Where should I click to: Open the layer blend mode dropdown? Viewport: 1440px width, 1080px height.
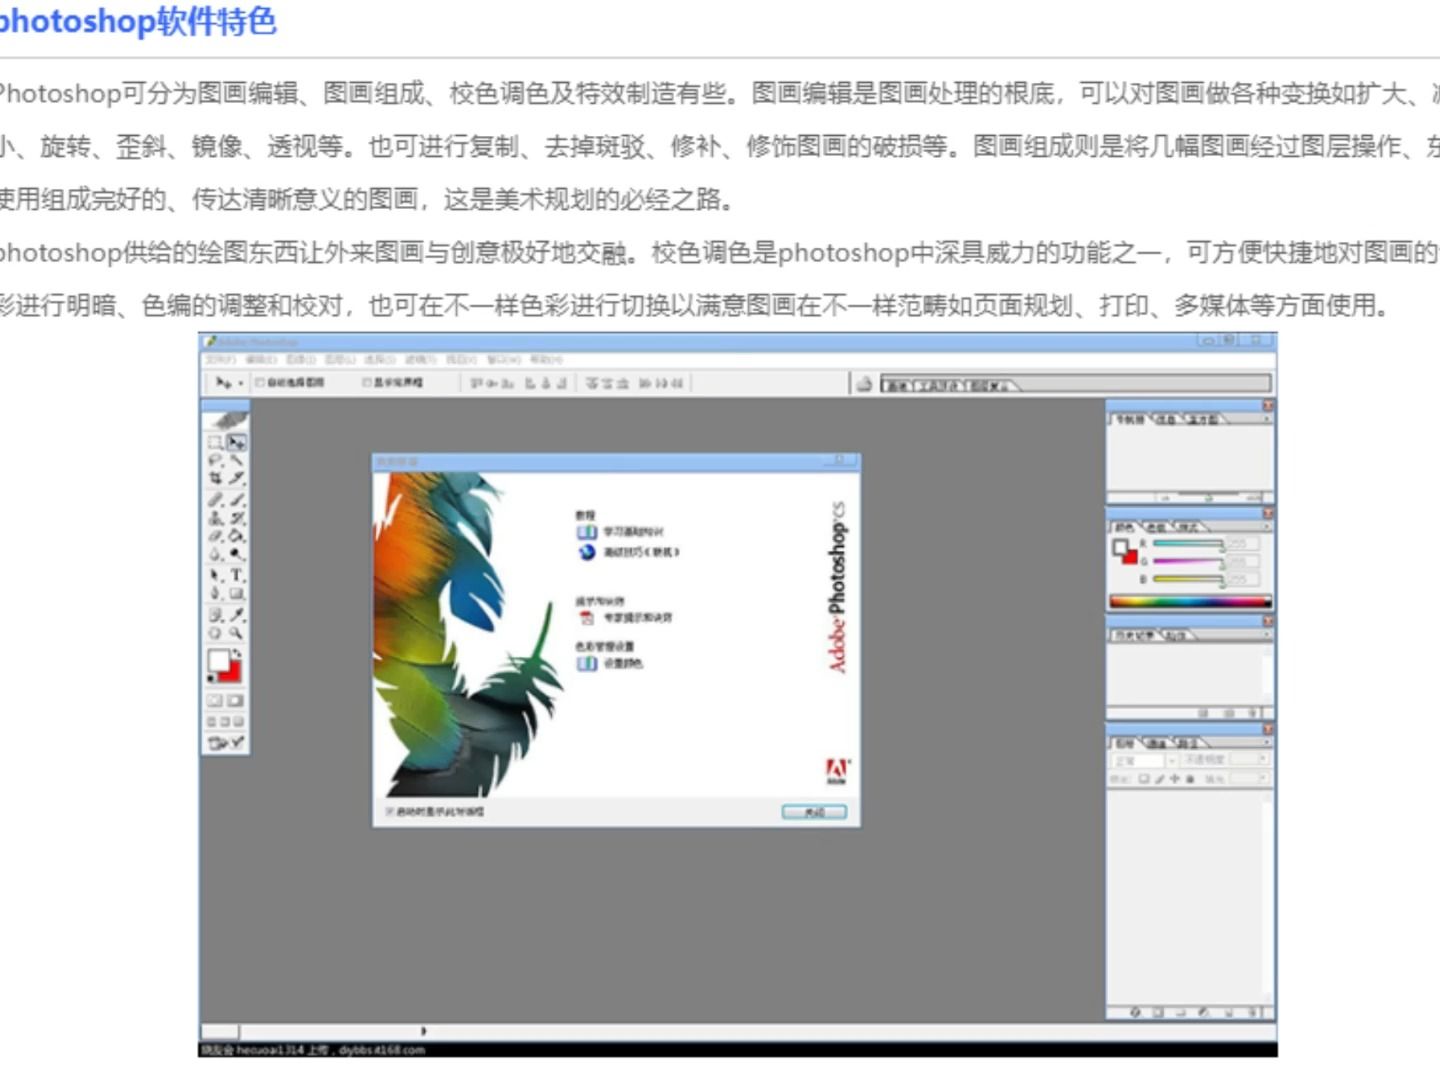pyautogui.click(x=1172, y=759)
